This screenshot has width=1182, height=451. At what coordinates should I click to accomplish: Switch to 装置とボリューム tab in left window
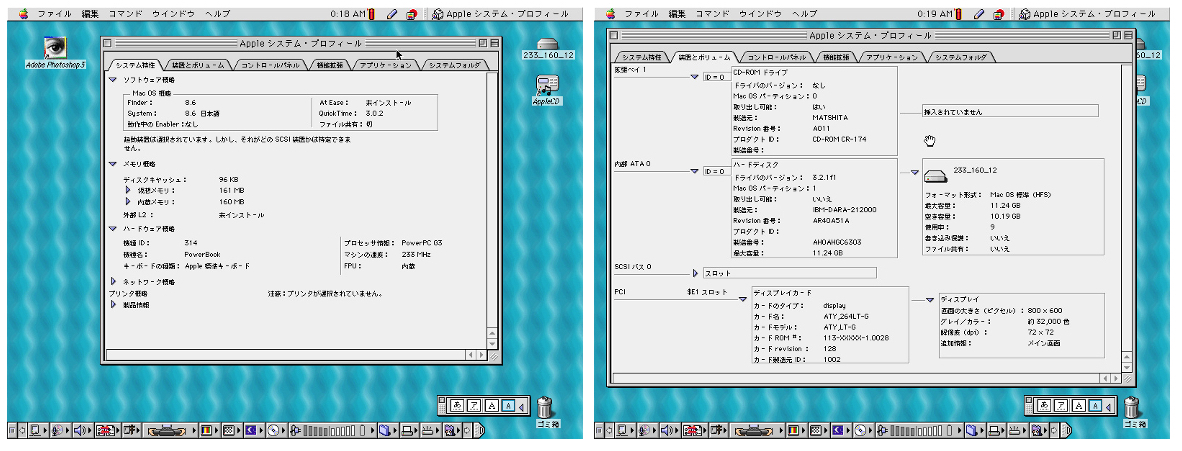(x=198, y=65)
